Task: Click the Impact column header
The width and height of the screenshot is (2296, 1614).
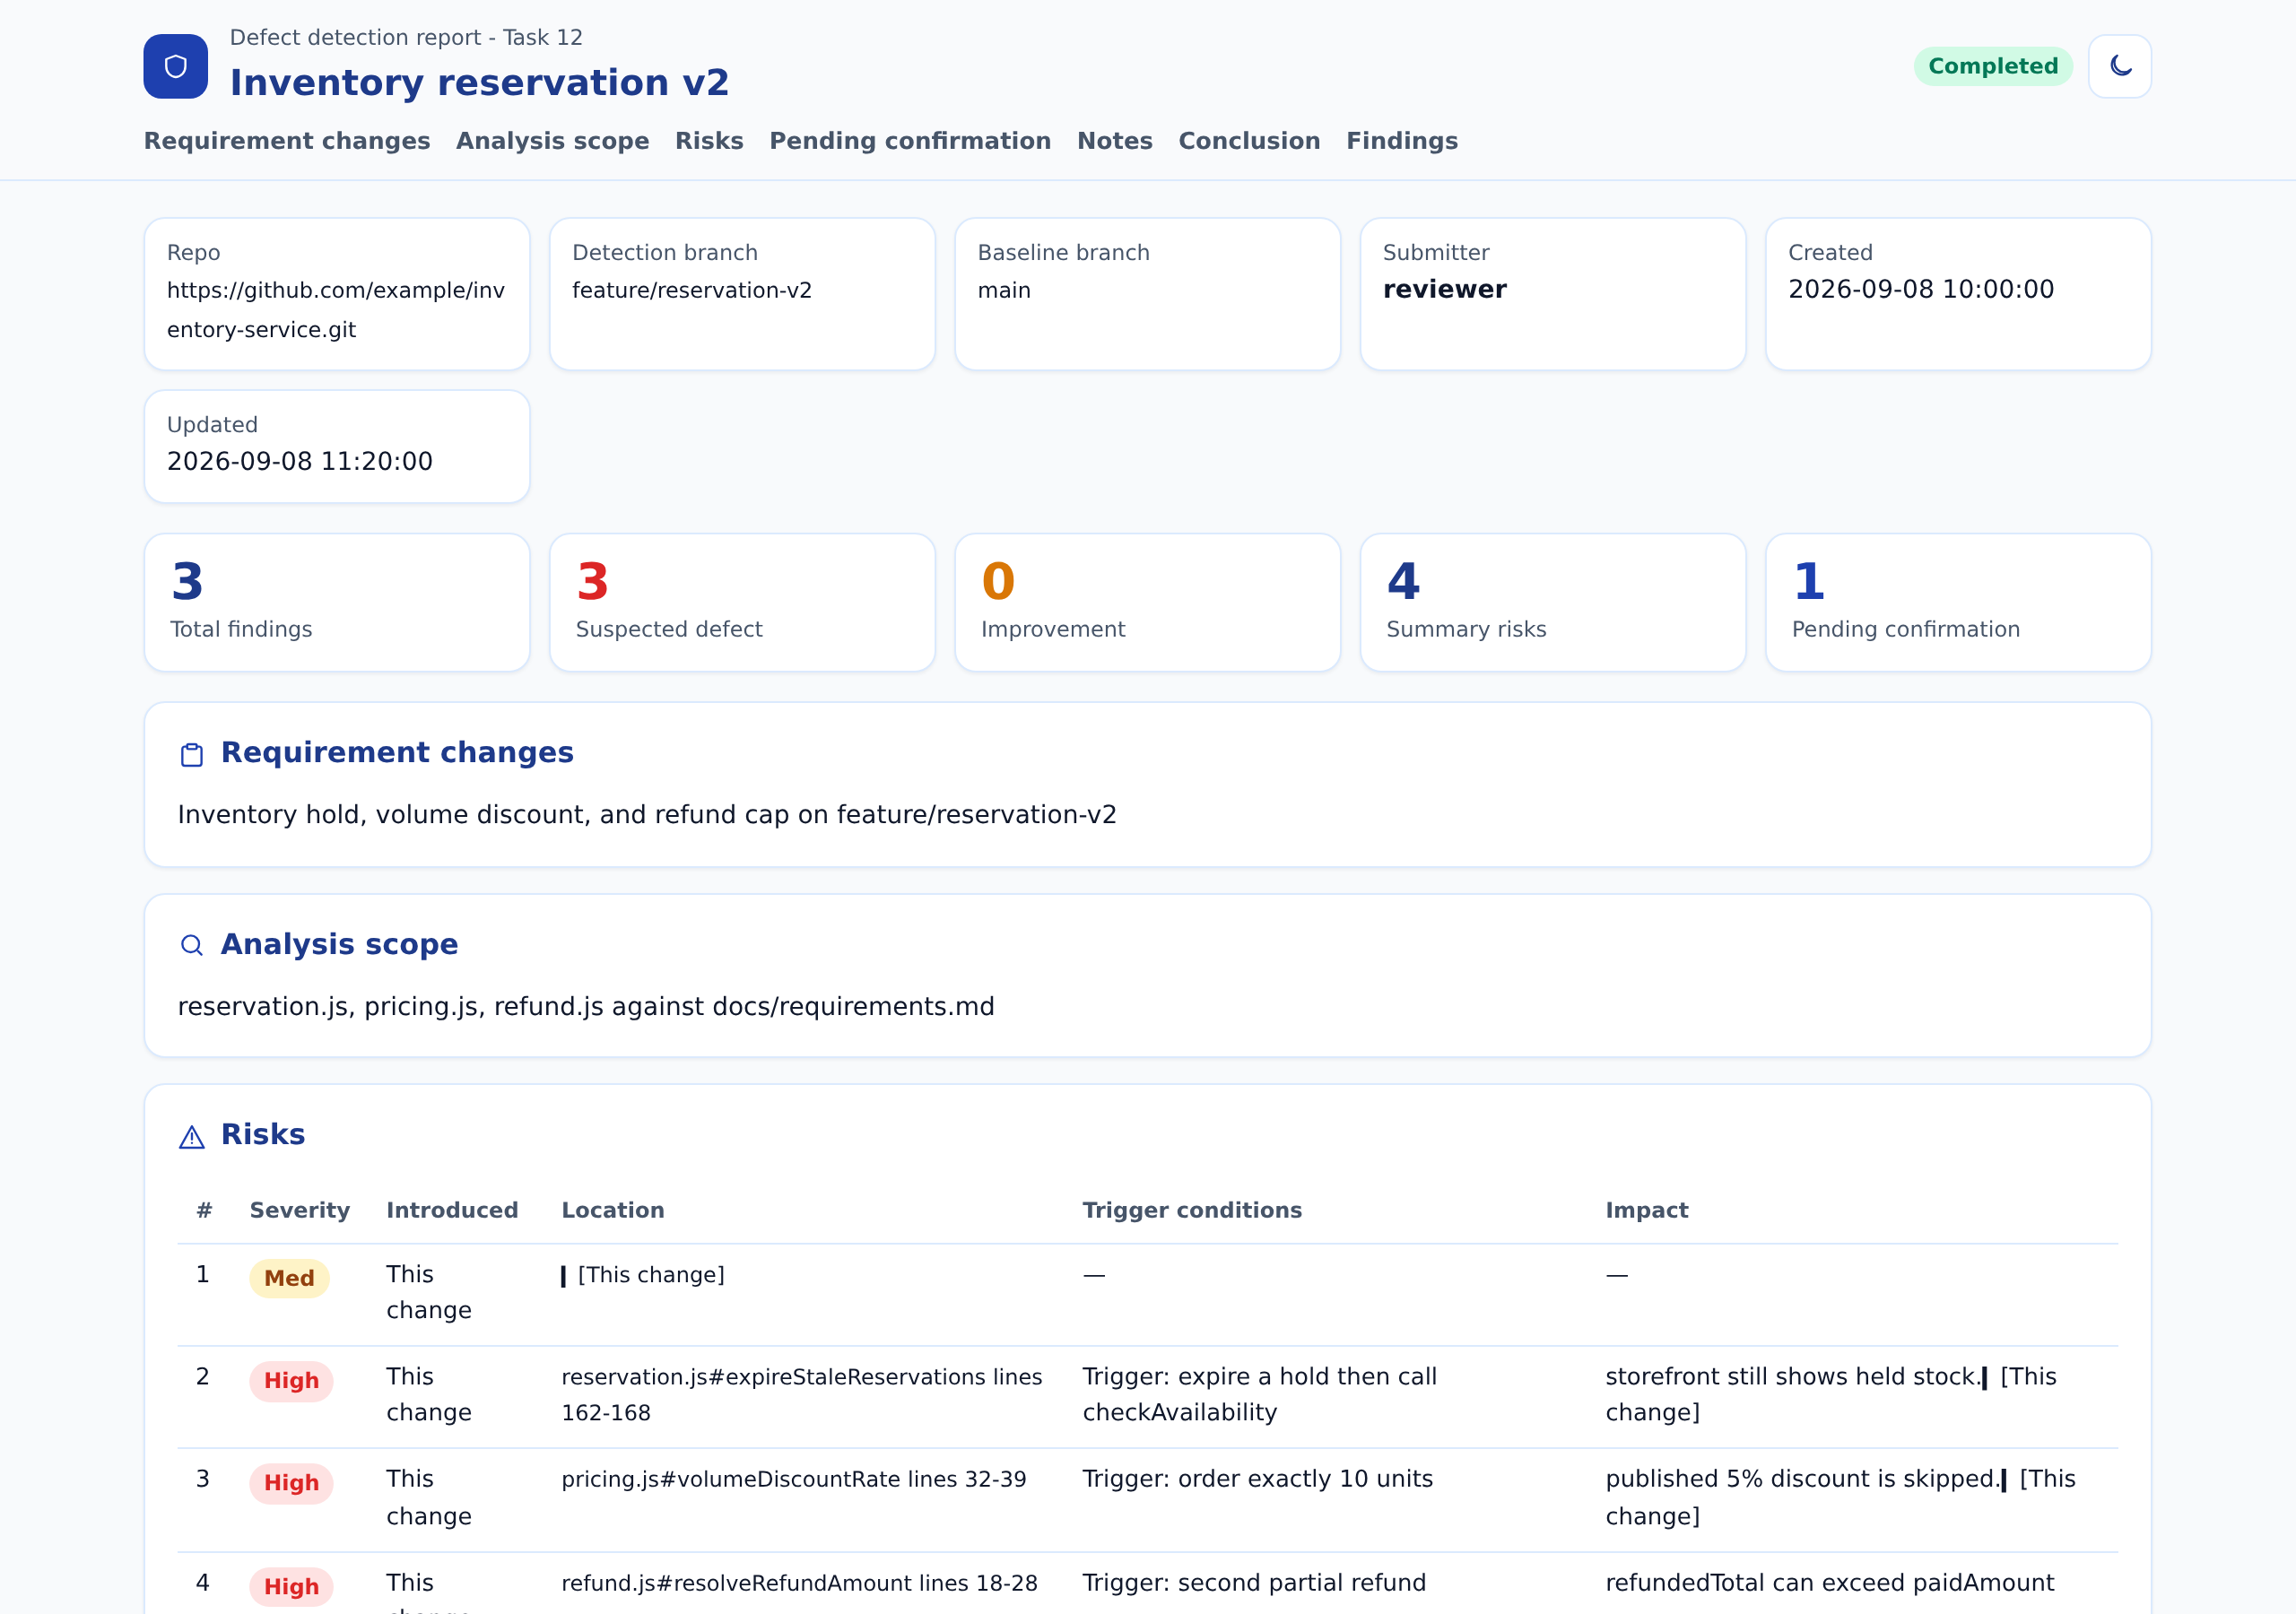Action: 1646,1210
